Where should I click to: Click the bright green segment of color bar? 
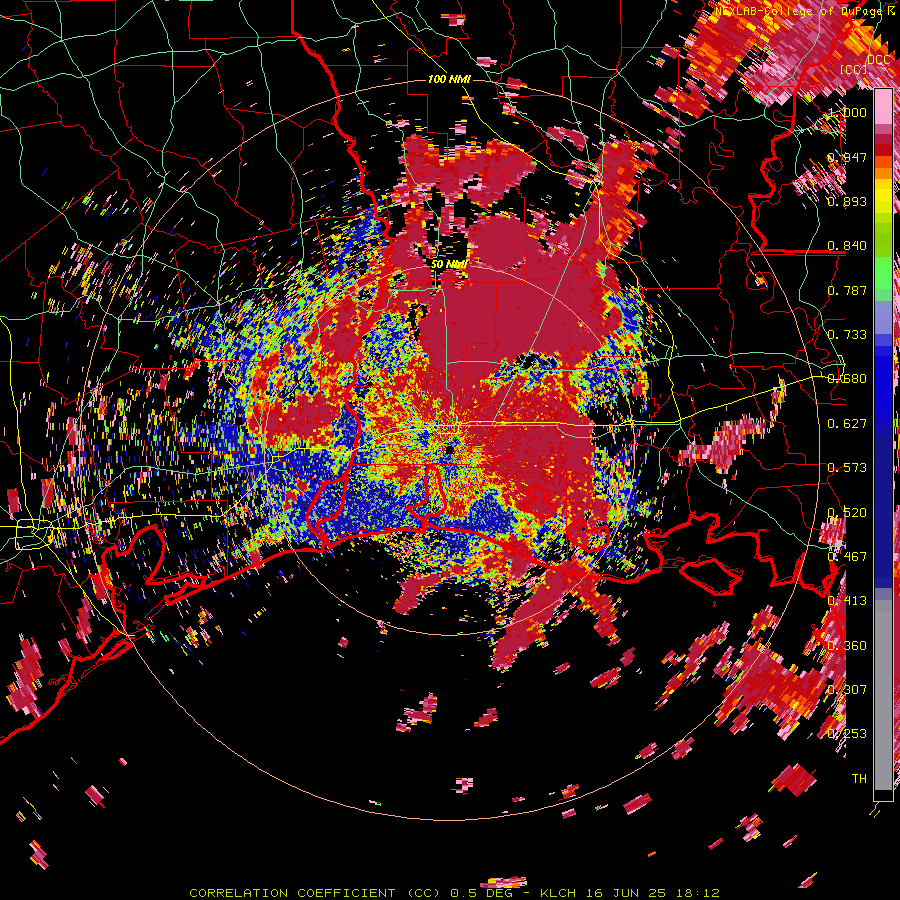click(883, 273)
